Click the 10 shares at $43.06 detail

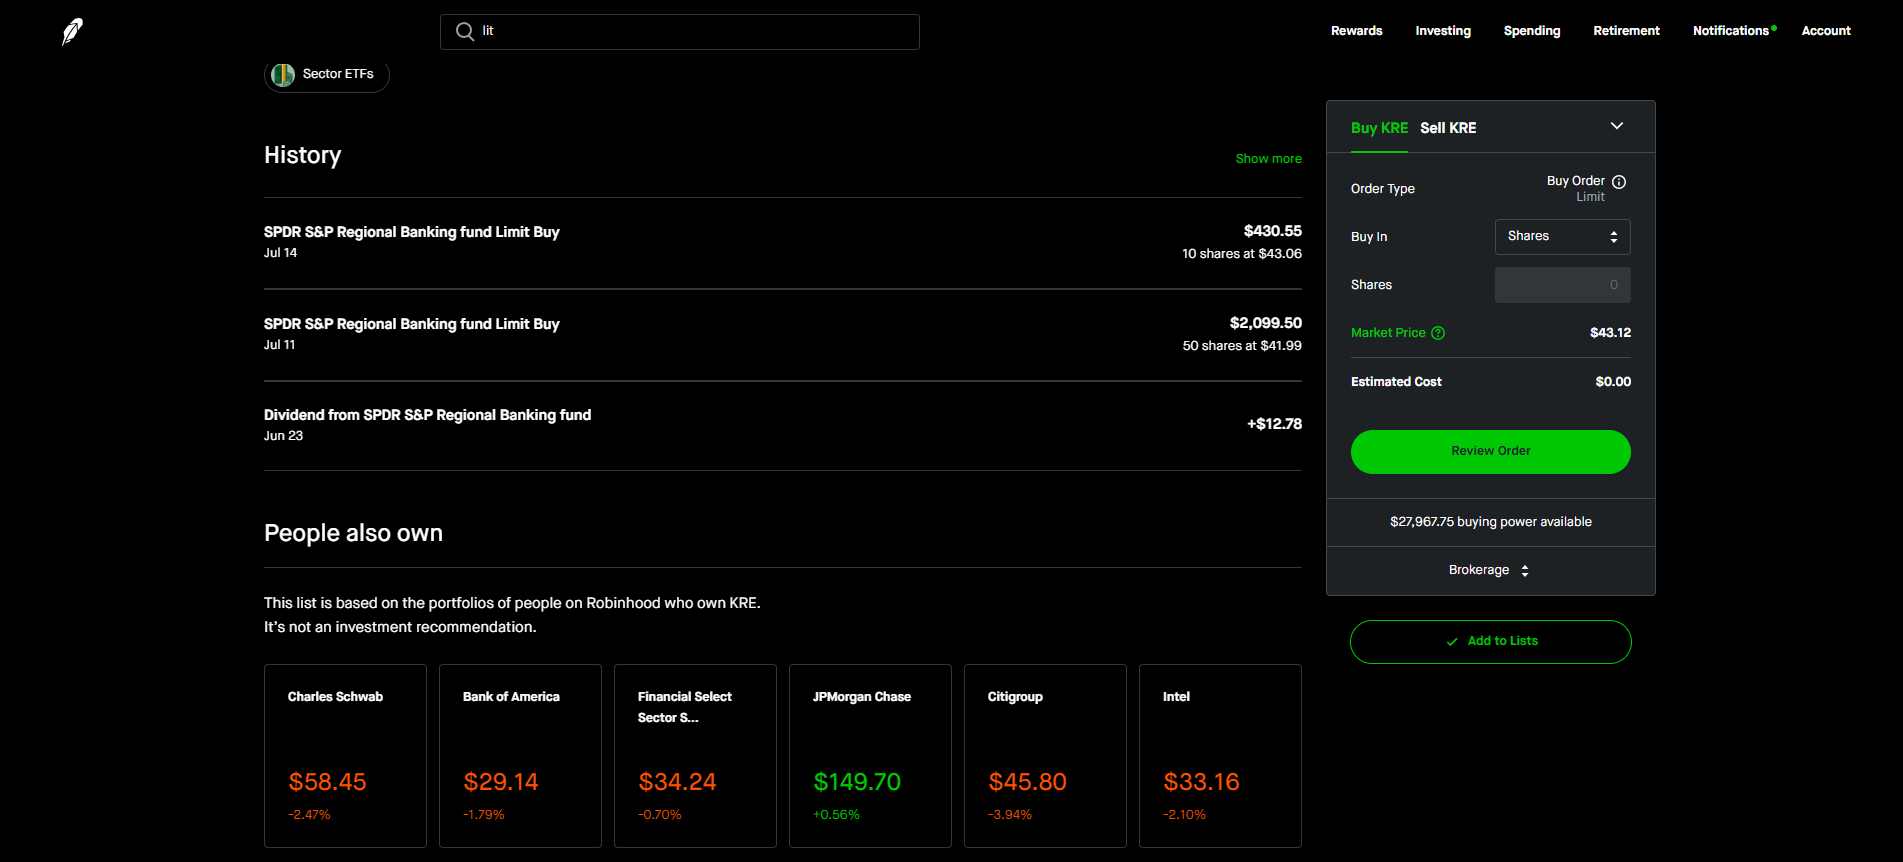pos(1241,254)
